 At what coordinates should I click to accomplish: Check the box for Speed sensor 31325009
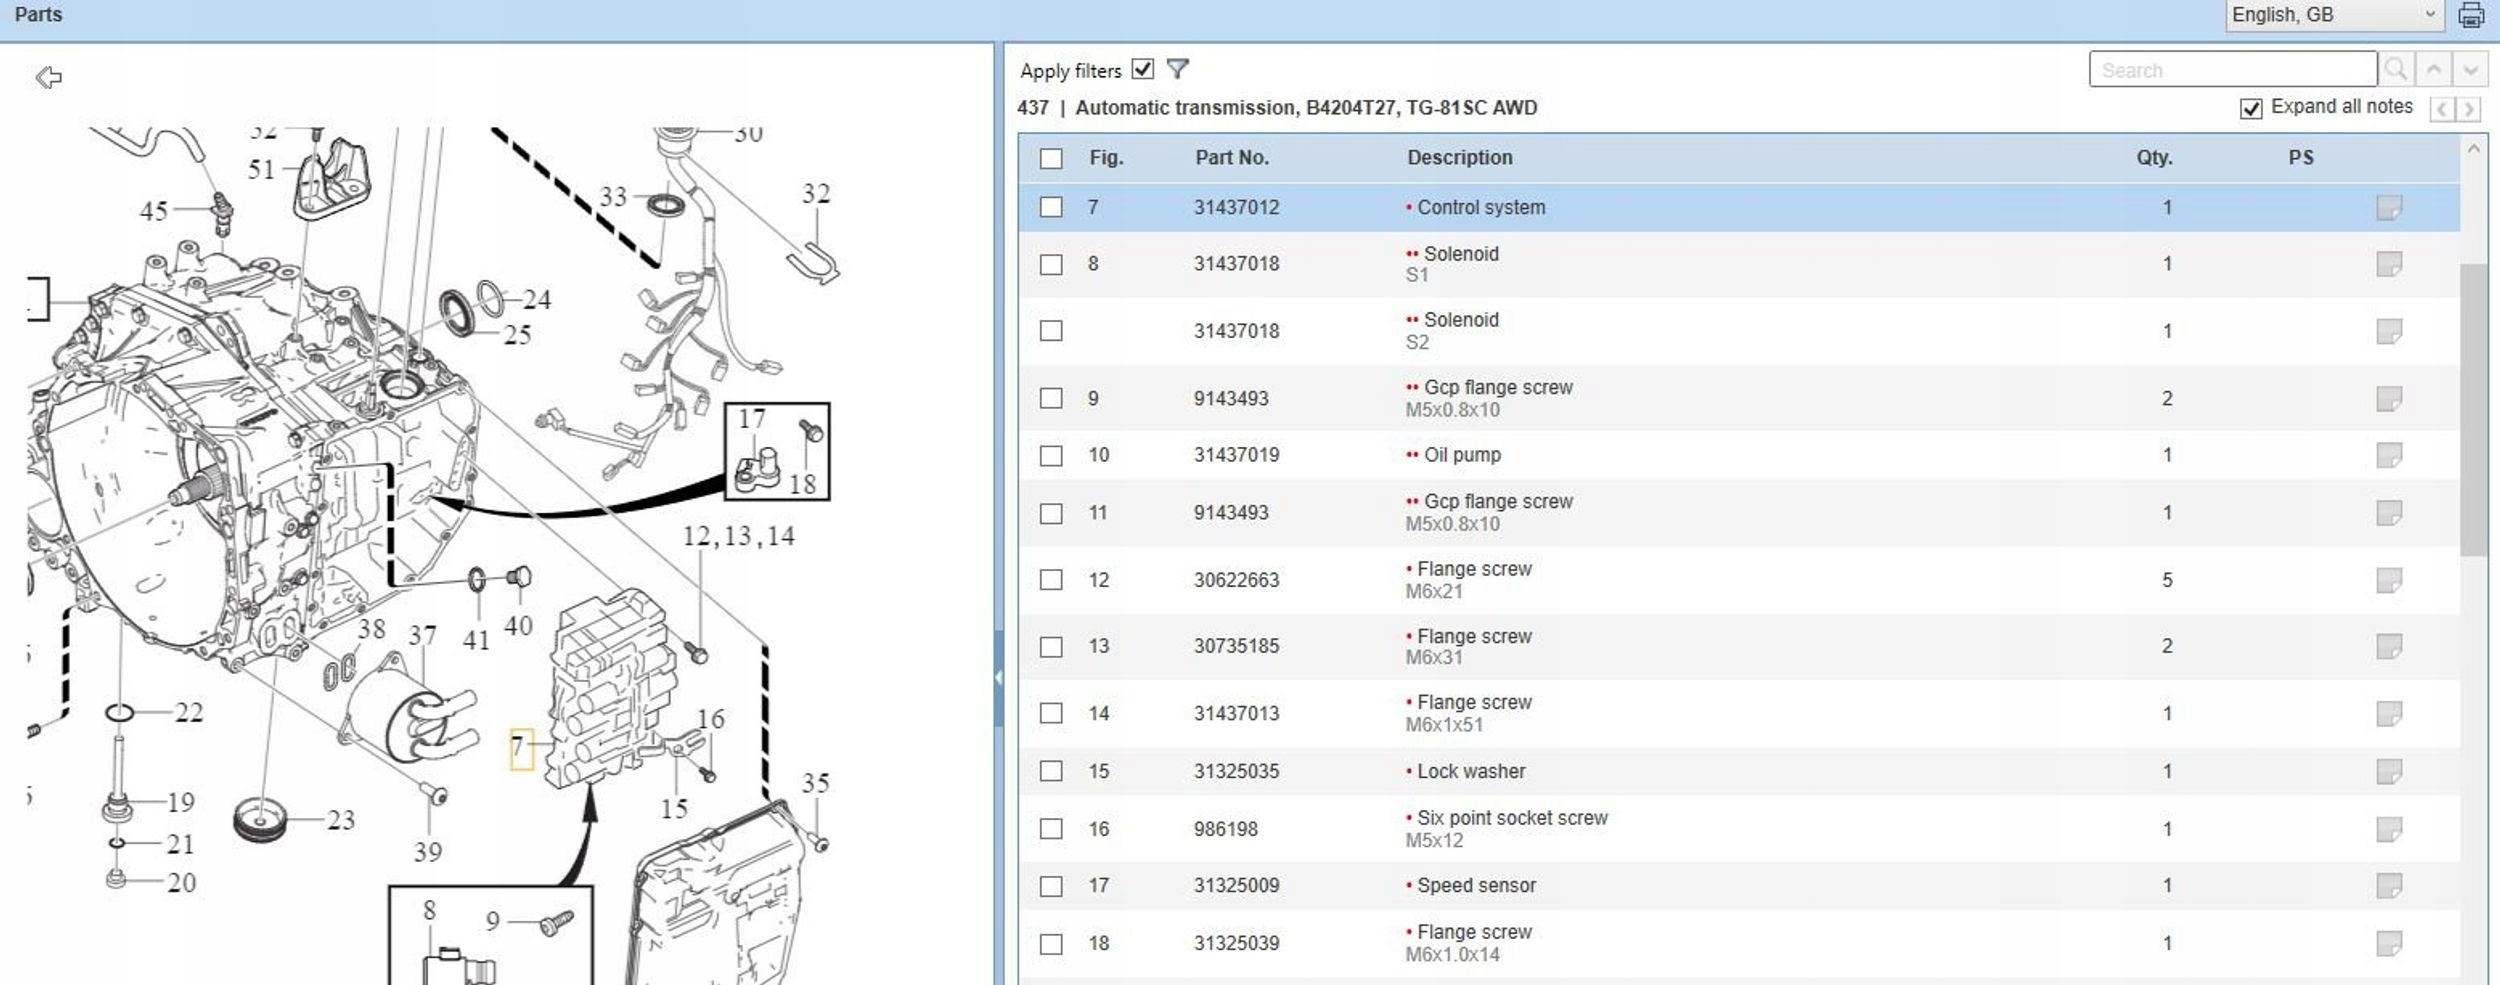(x=1051, y=886)
